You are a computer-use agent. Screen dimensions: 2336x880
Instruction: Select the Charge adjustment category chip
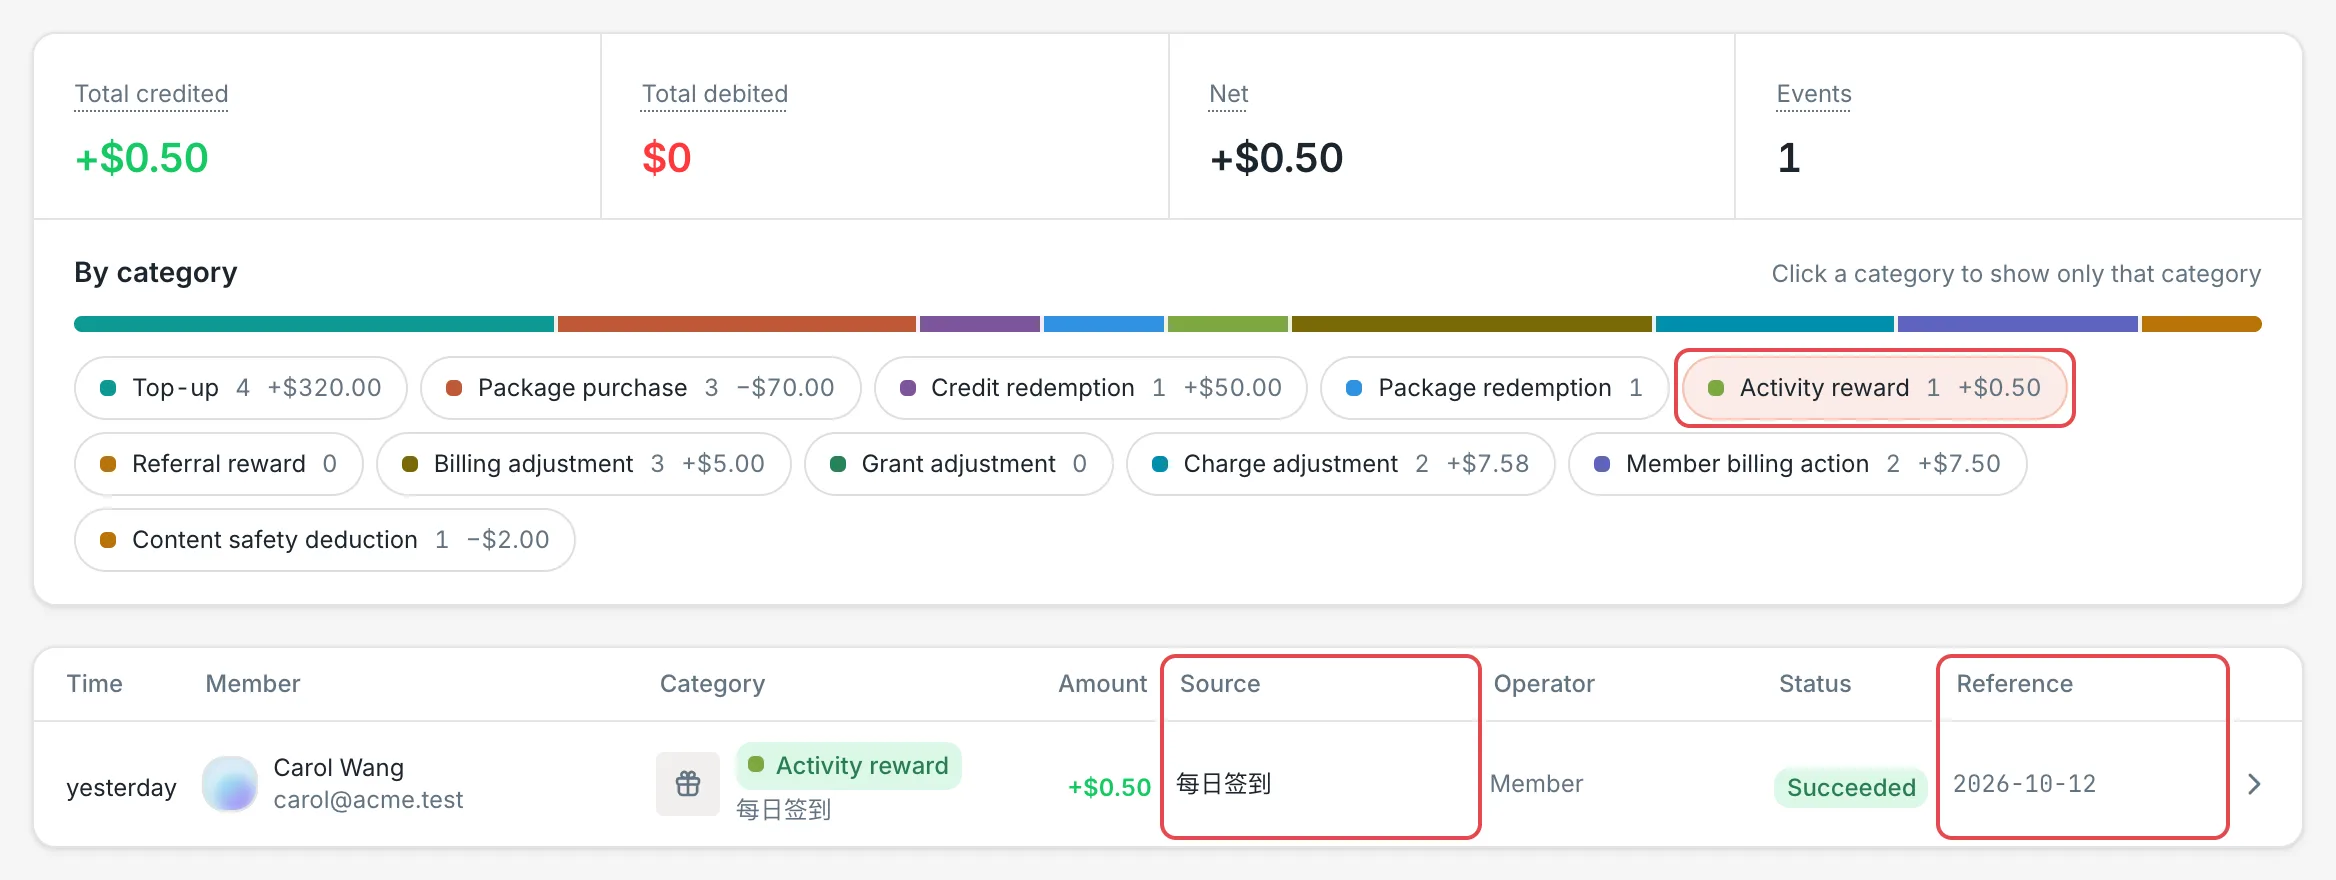point(1341,464)
